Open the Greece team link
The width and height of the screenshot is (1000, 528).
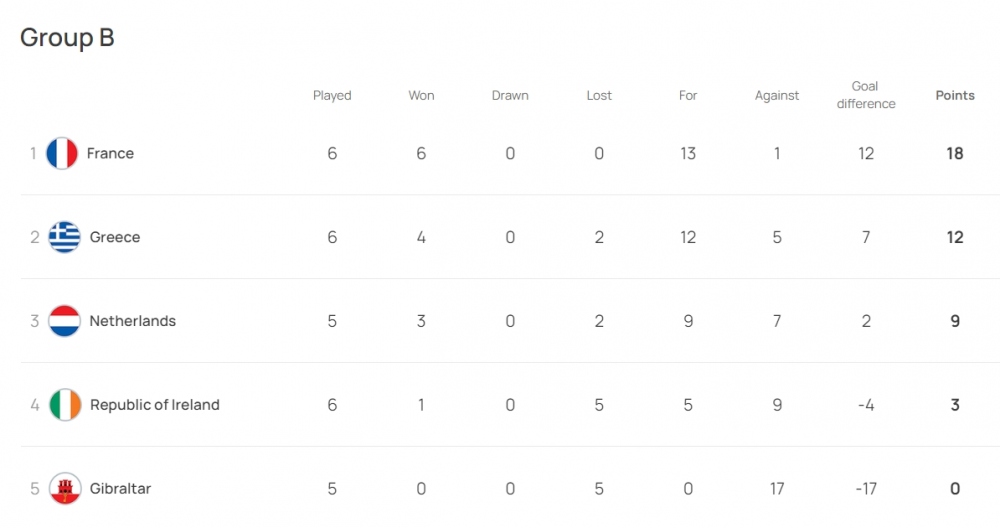pyautogui.click(x=115, y=237)
